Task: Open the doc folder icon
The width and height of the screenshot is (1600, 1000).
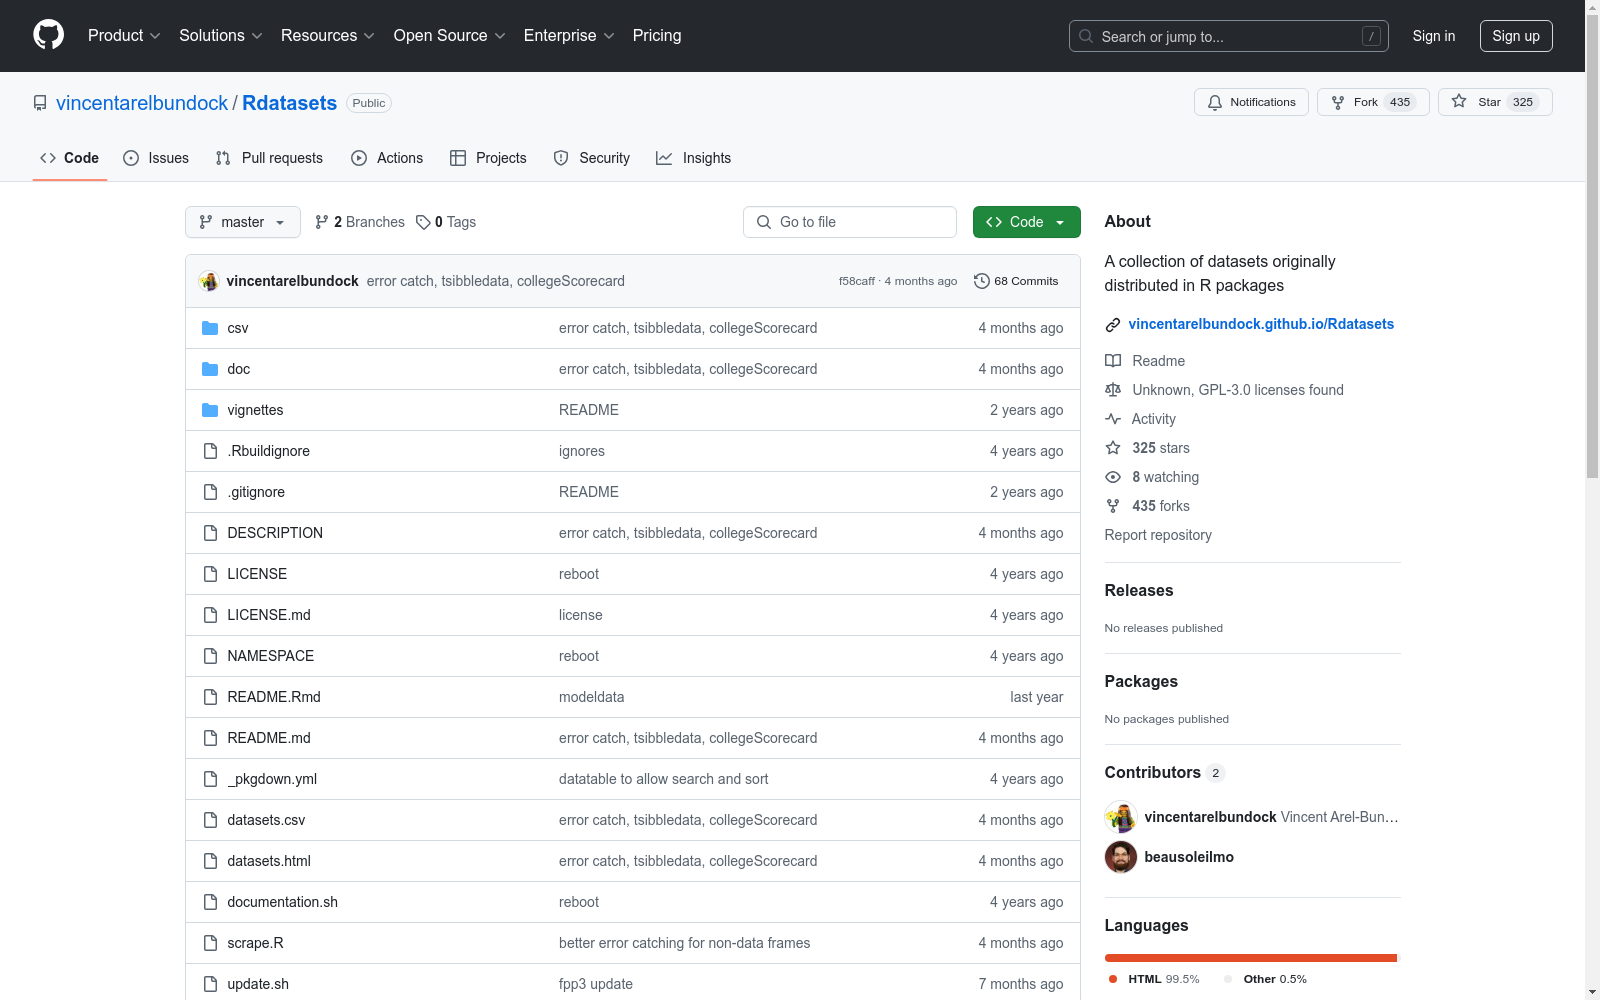Action: pyautogui.click(x=210, y=369)
